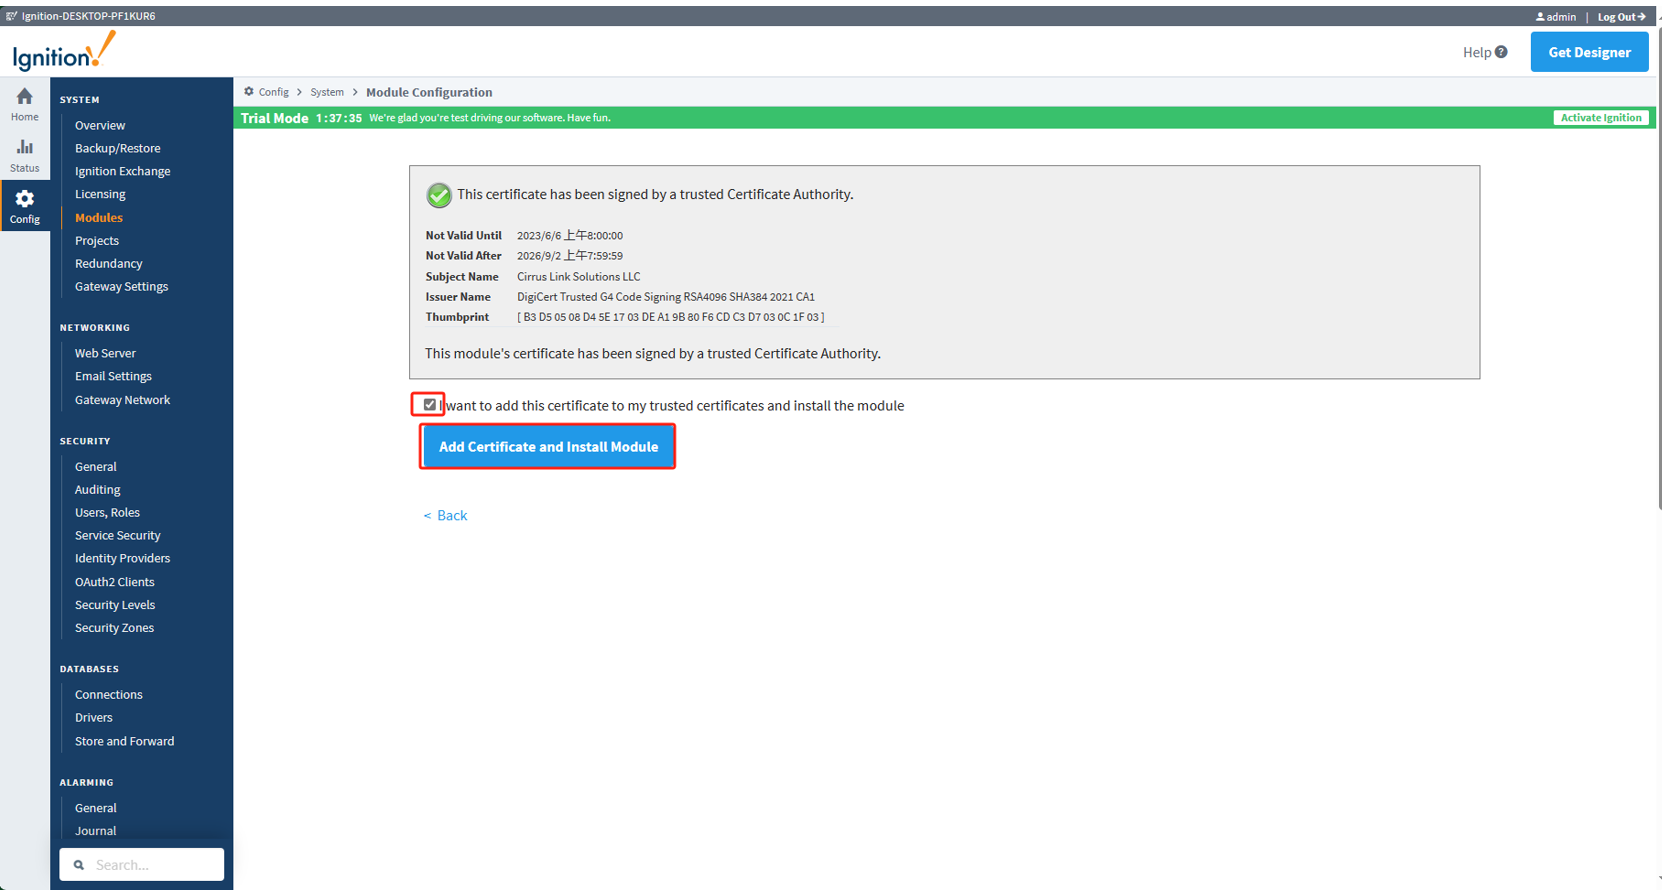Viewport: 1662px width, 895px height.
Task: Click the green trusted-certificate checkmark icon
Action: [438, 195]
